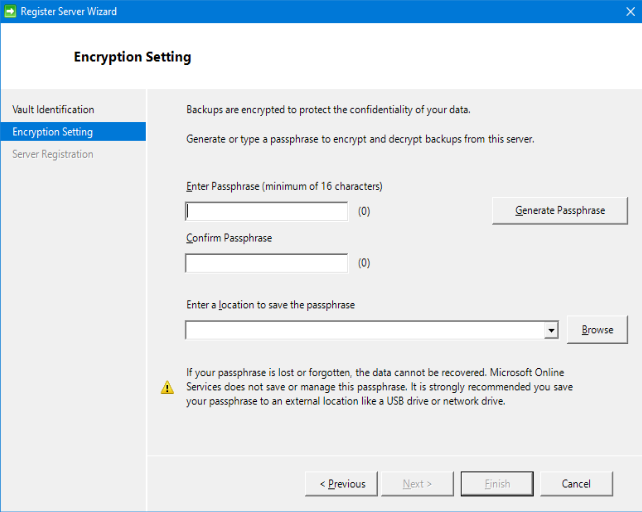Click the lost passphrase warning text
The height and width of the screenshot is (512, 642).
[380, 386]
